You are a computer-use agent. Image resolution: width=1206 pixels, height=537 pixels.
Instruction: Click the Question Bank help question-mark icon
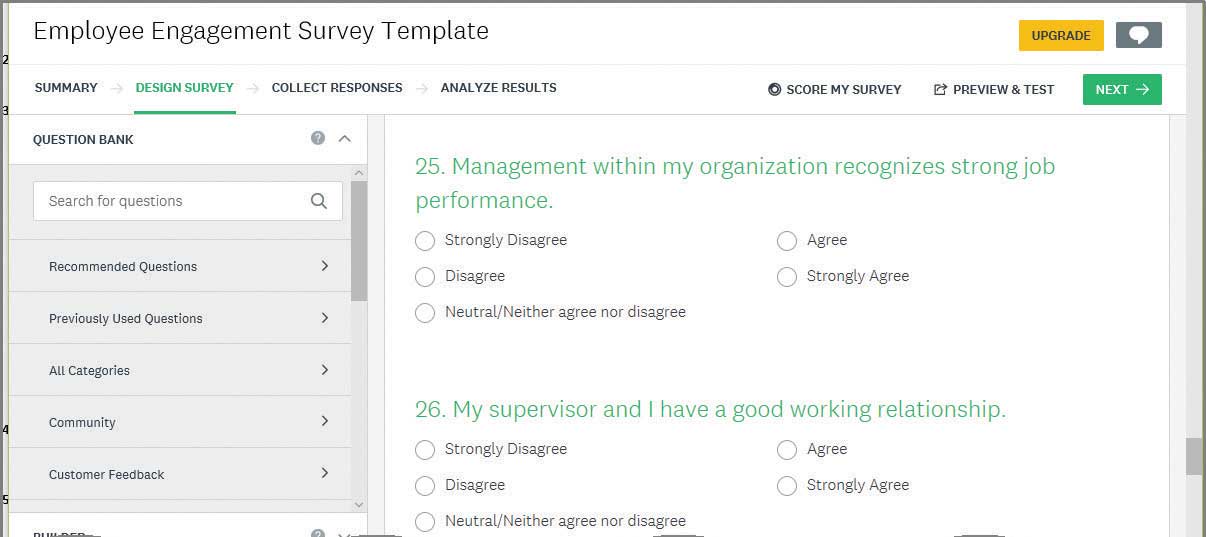tap(318, 138)
